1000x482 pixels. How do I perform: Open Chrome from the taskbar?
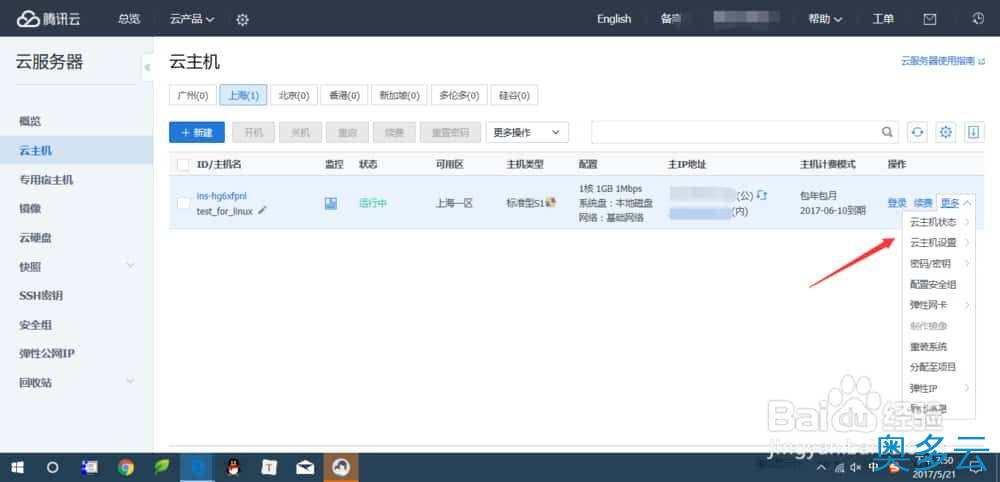126,468
